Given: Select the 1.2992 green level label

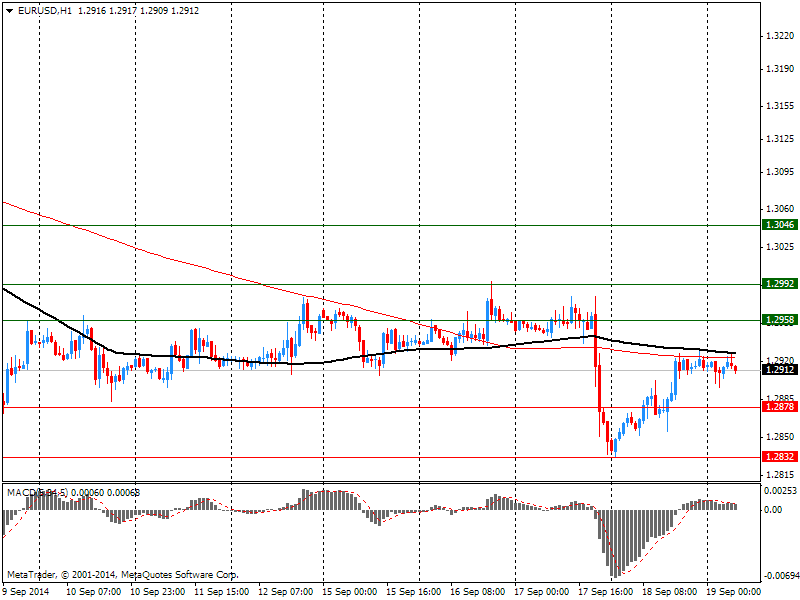Looking at the screenshot, I should coord(780,284).
